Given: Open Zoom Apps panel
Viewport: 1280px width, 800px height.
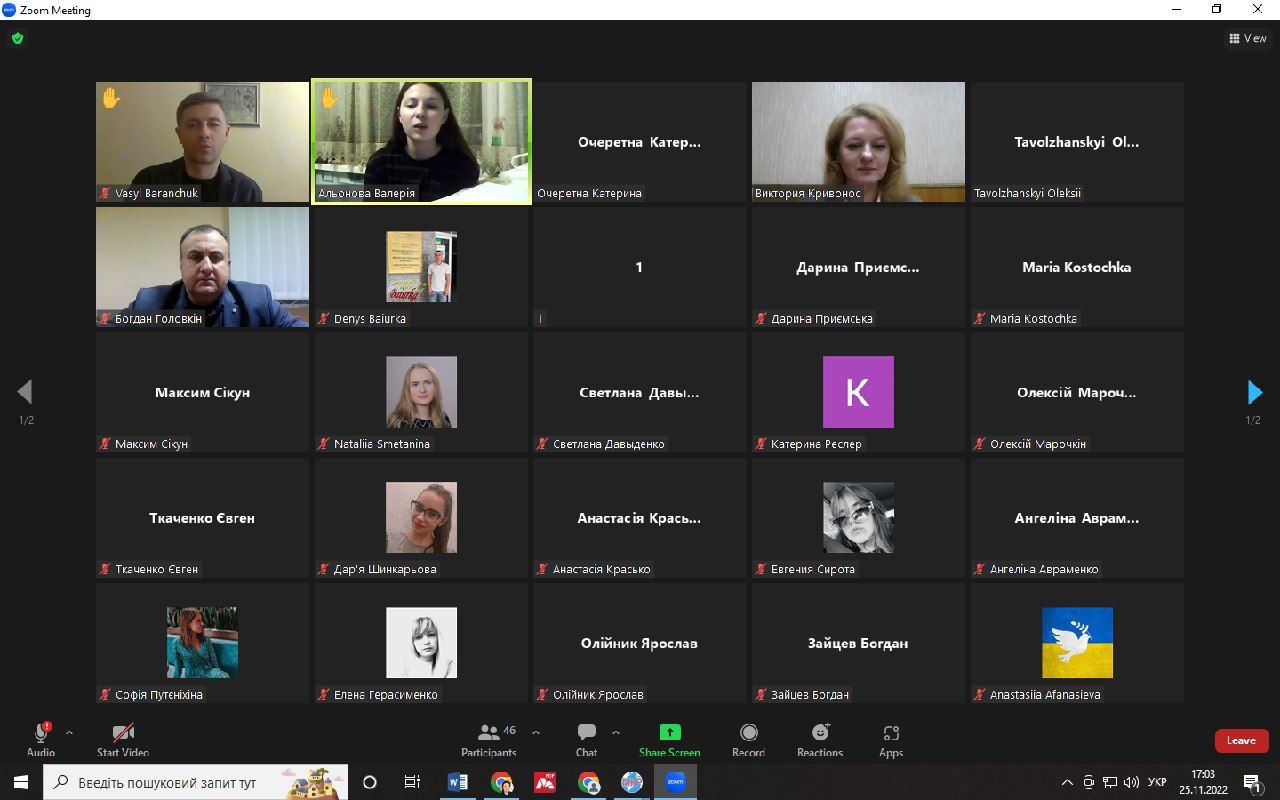Looking at the screenshot, I should coord(891,739).
